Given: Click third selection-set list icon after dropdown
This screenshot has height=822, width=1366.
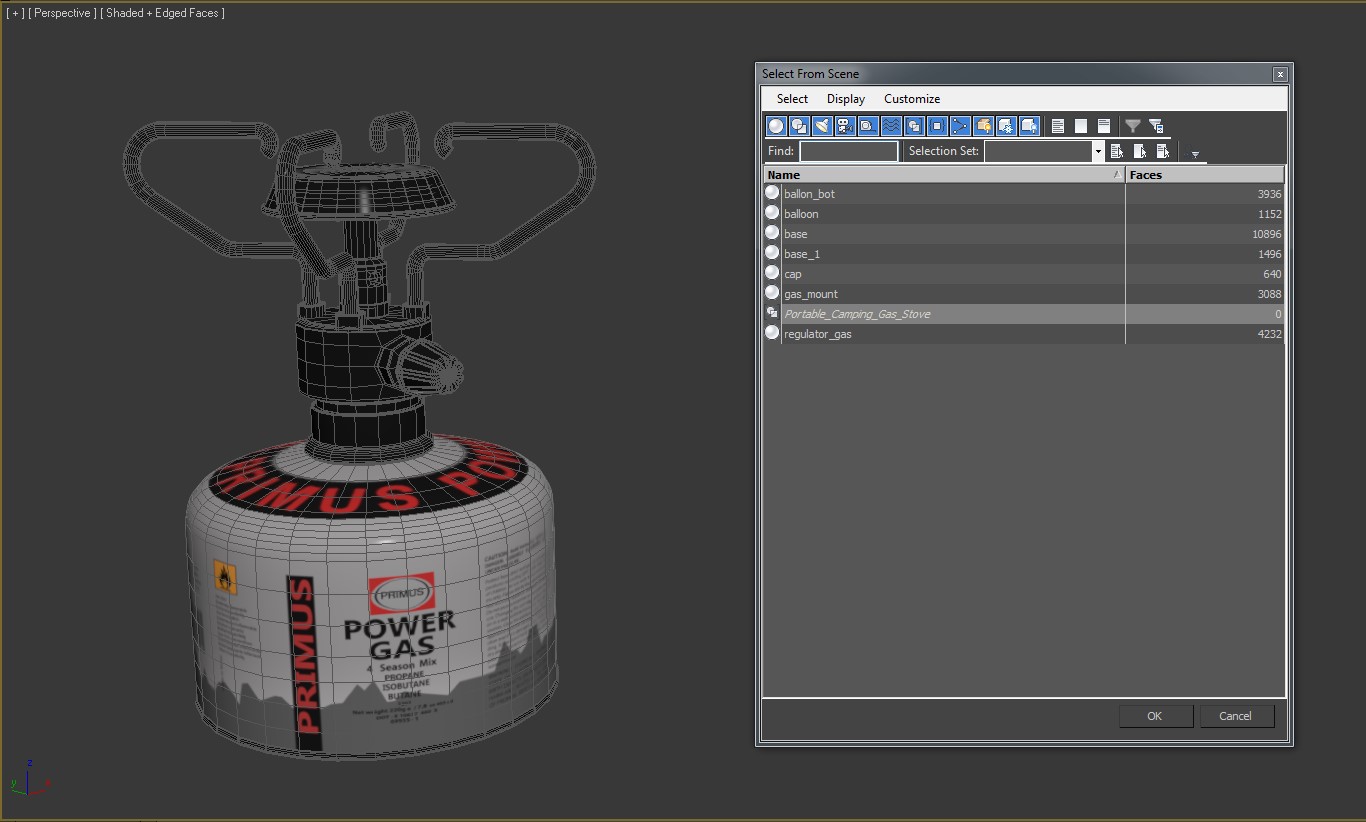Looking at the screenshot, I should coord(1163,151).
